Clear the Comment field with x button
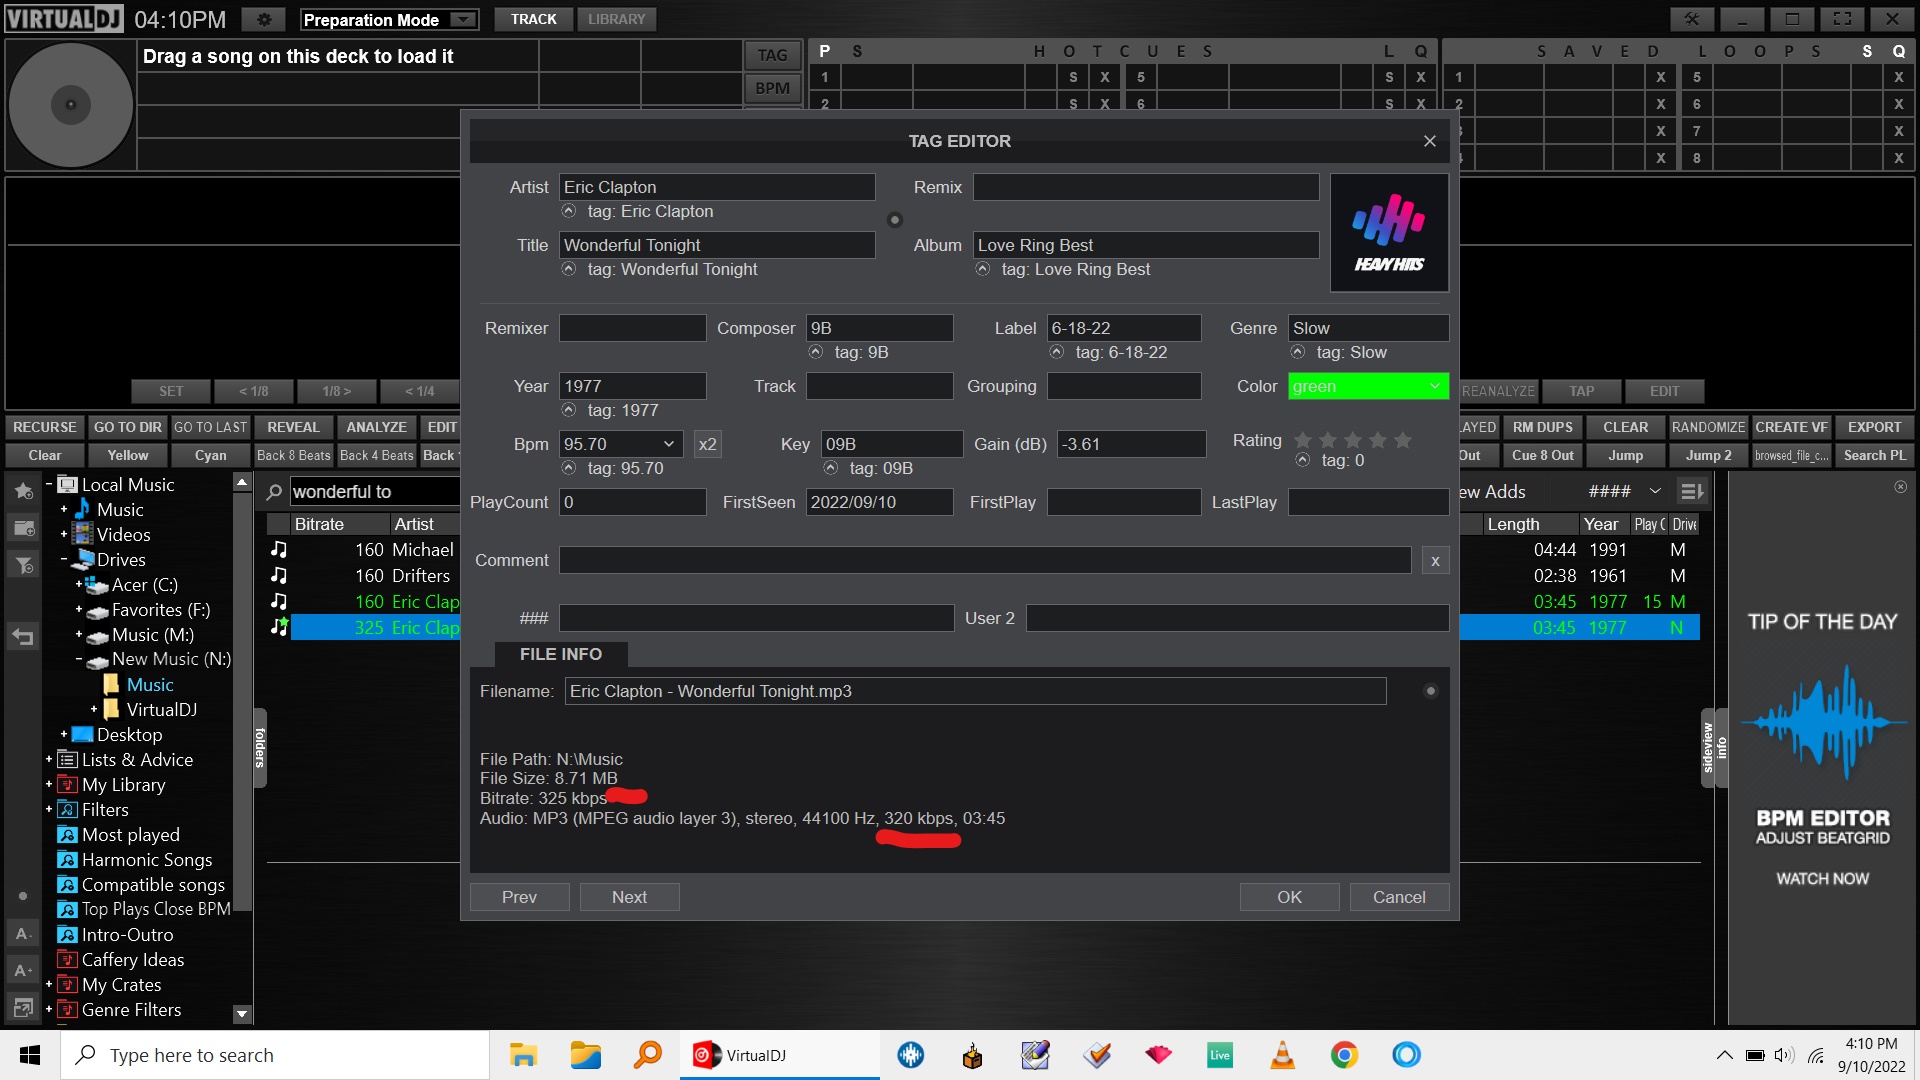Viewport: 1920px width, 1080px height. tap(1435, 561)
